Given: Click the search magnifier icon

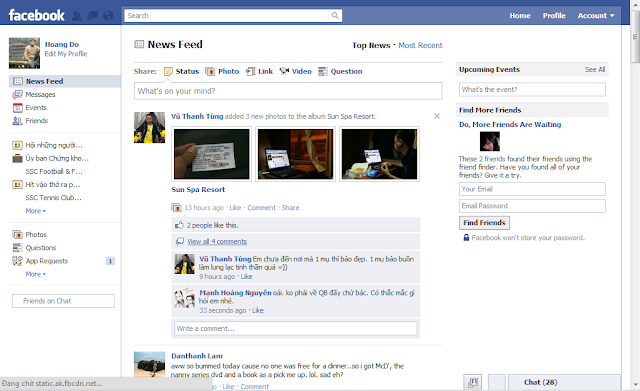Looking at the screenshot, I should pyautogui.click(x=335, y=16).
